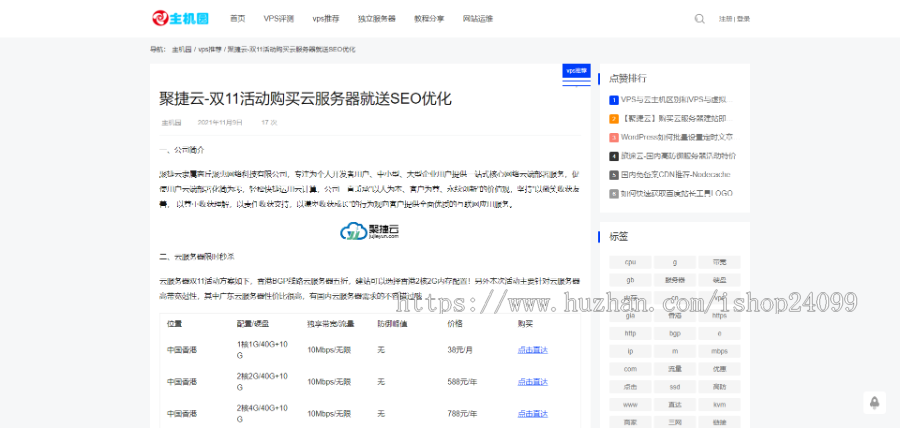Image resolution: width=900 pixels, height=428 pixels.
Task: Select the 流量 tag
Action: point(674,369)
